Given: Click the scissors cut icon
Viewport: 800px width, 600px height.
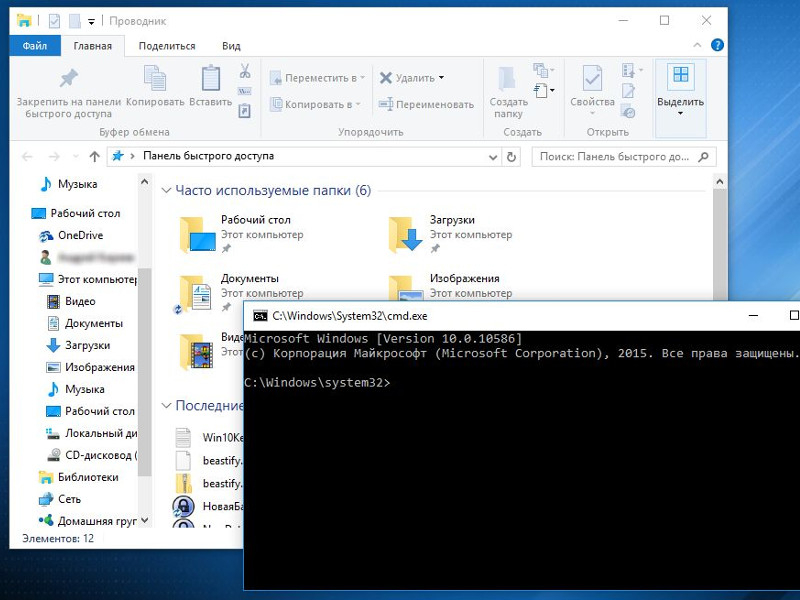Looking at the screenshot, I should pos(245,71).
